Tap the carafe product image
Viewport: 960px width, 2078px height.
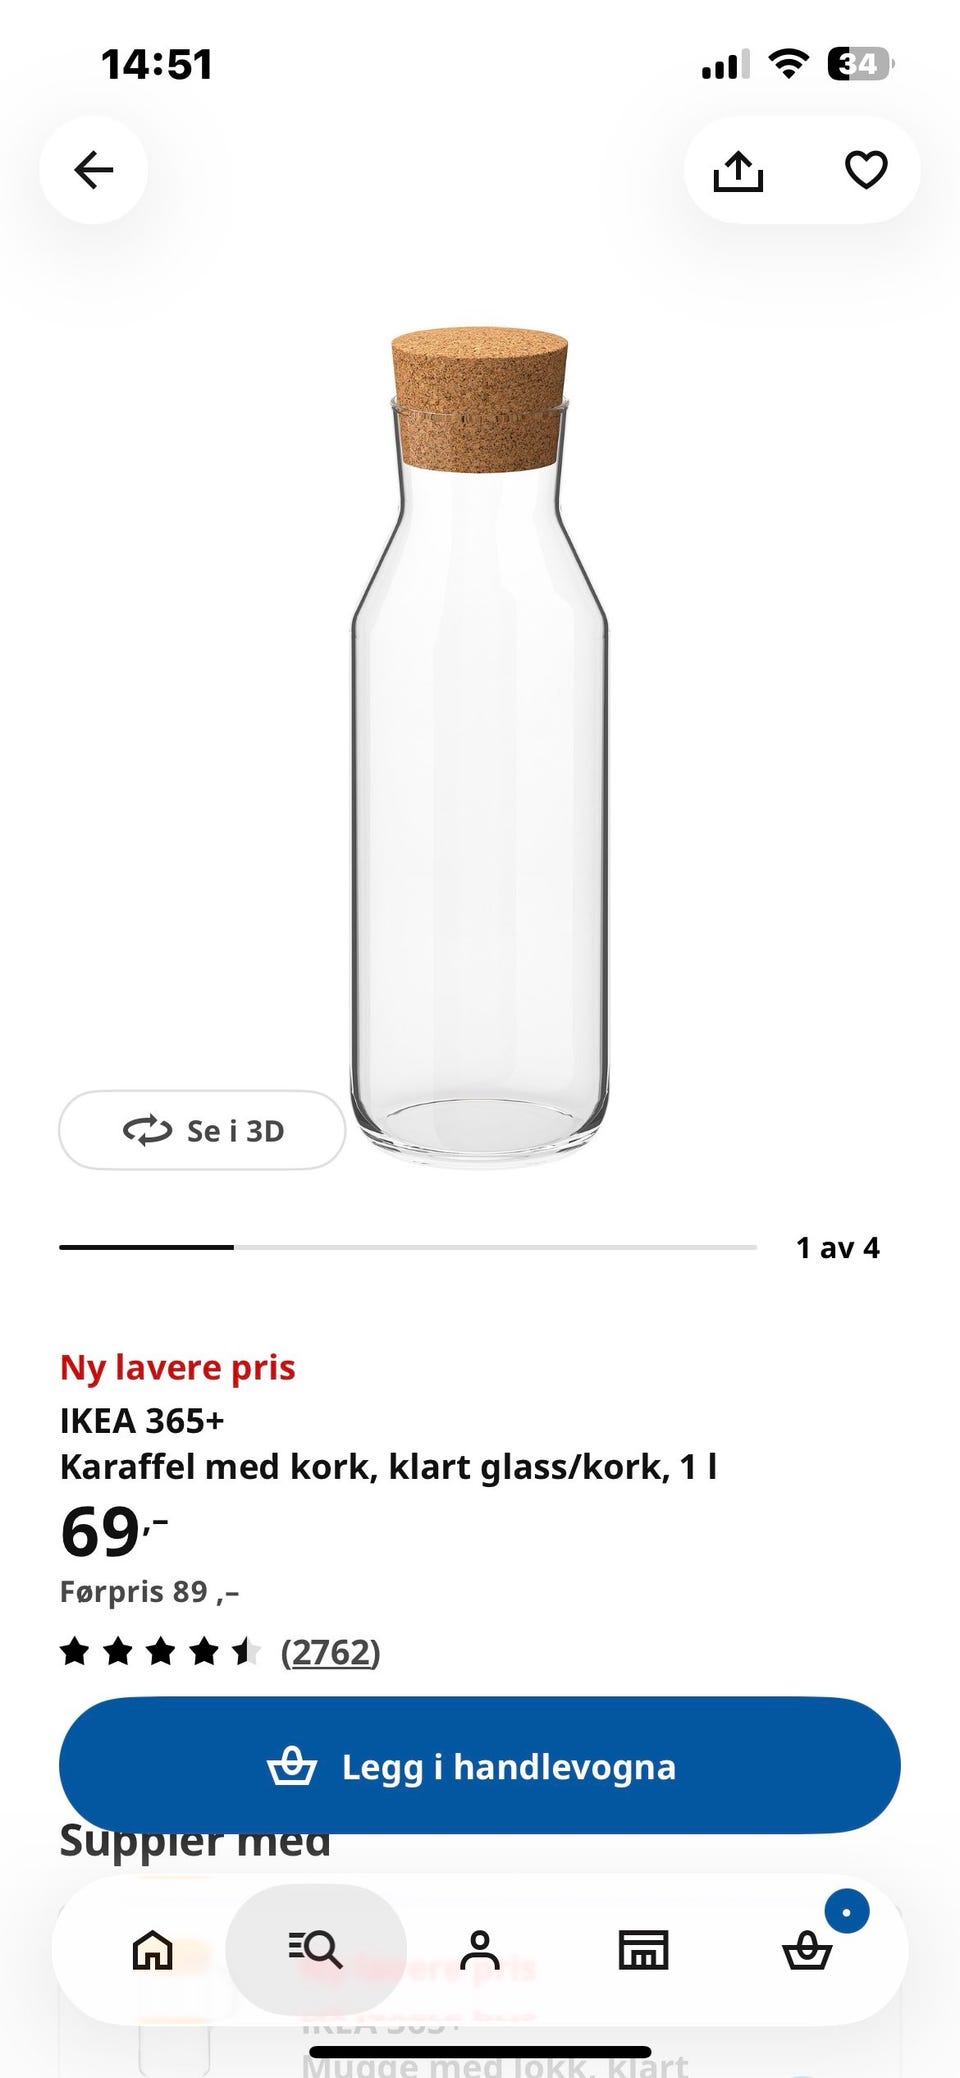pos(479,748)
